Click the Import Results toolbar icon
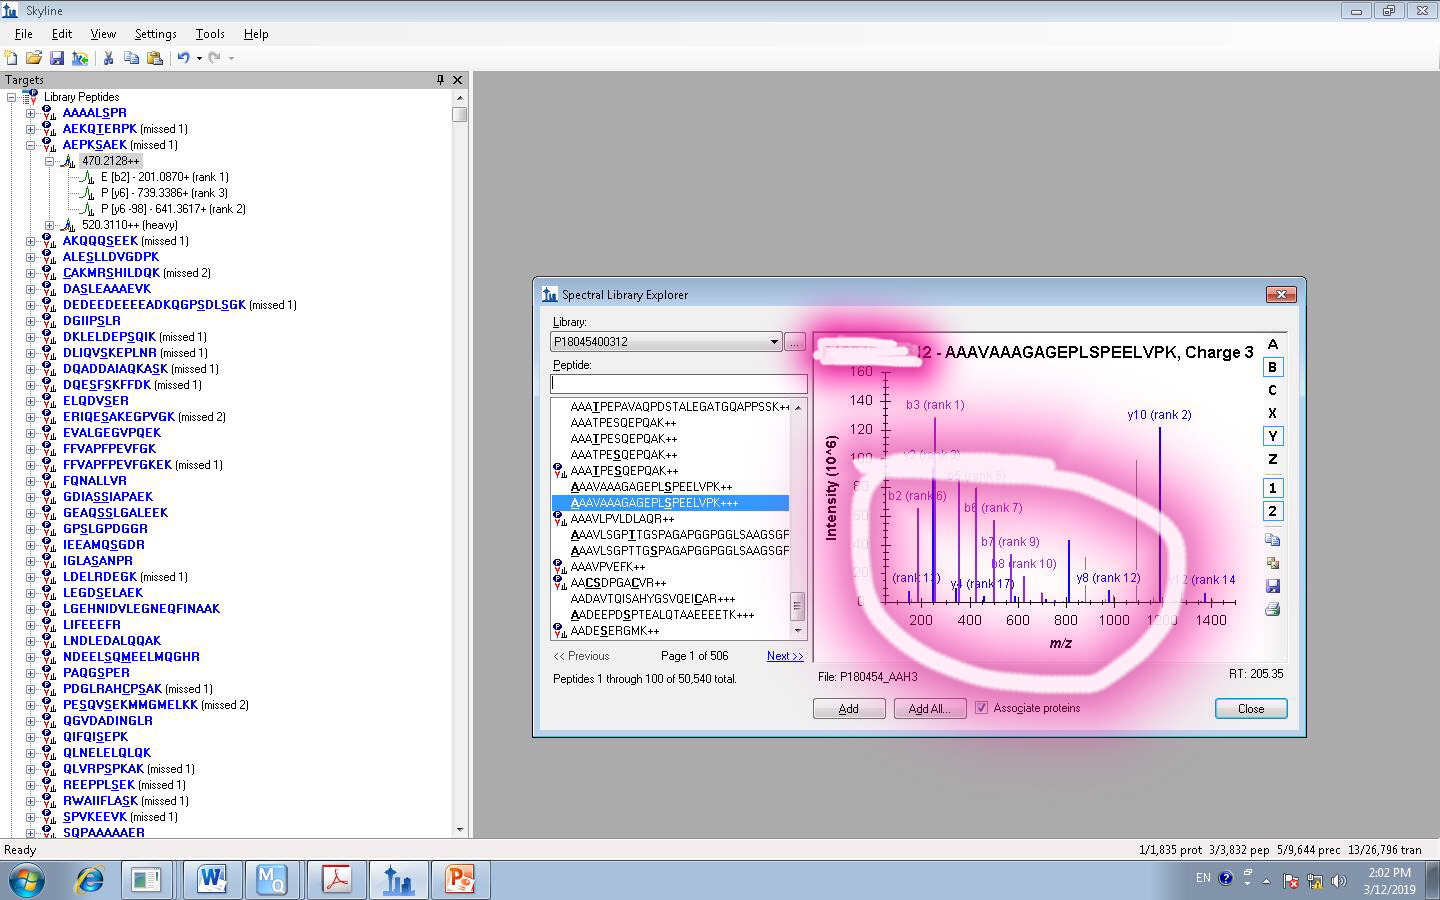1440x900 pixels. tap(80, 58)
